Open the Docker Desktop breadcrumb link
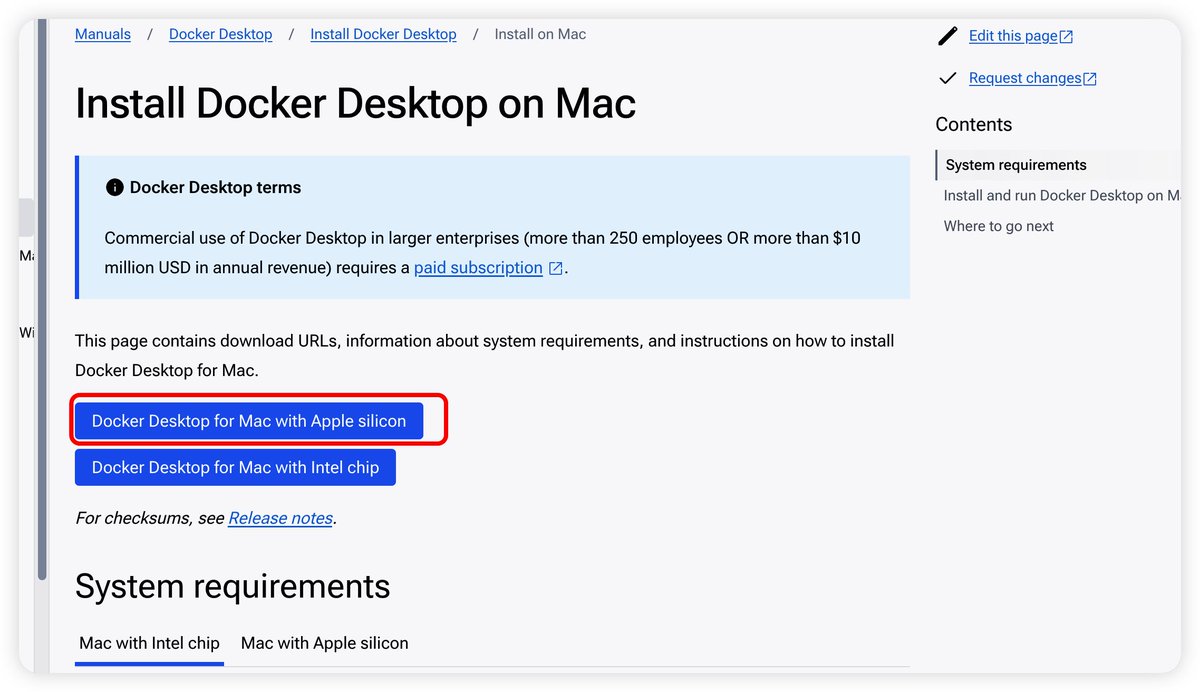The image size is (1200, 692). coord(220,34)
